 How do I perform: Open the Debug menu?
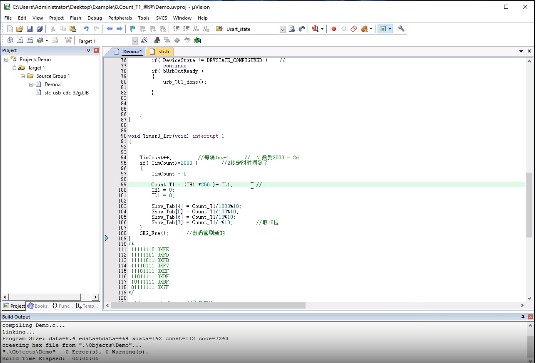[95, 18]
